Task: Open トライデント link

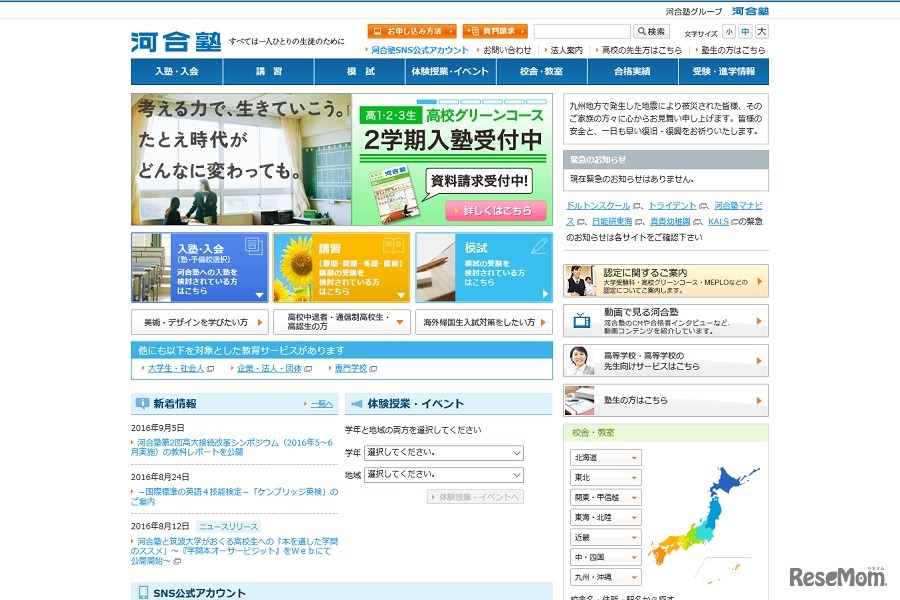Action: click(672, 206)
